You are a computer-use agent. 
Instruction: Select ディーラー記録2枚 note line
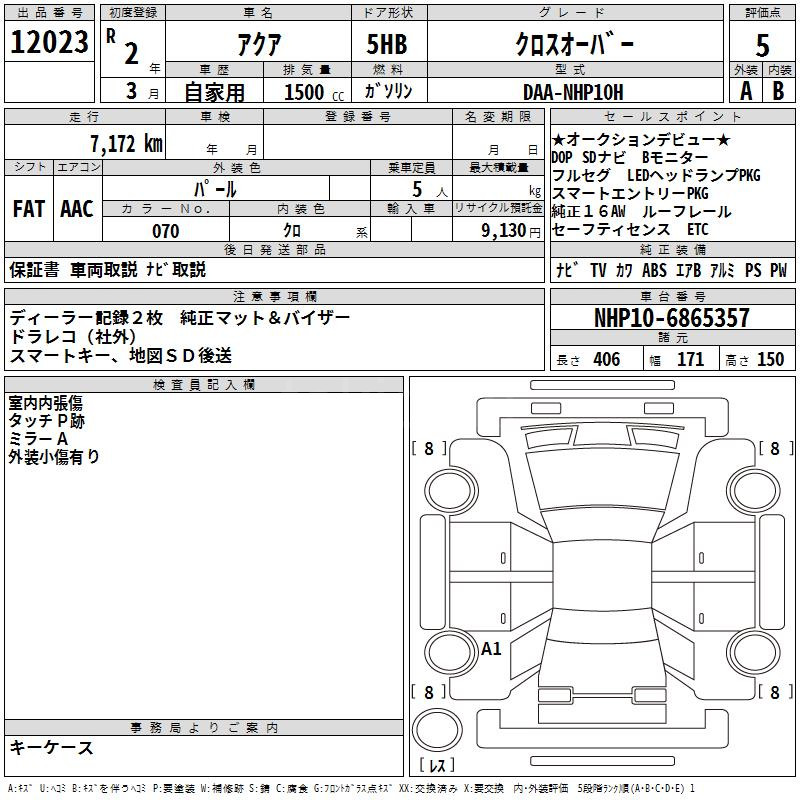coord(180,318)
